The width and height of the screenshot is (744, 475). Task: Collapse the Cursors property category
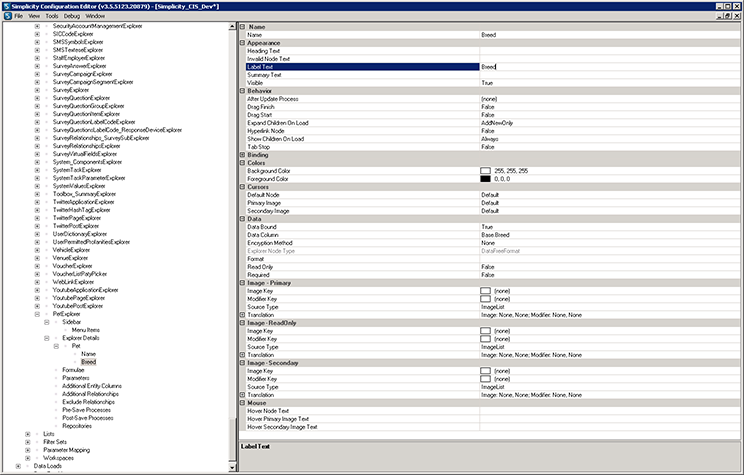click(242, 187)
